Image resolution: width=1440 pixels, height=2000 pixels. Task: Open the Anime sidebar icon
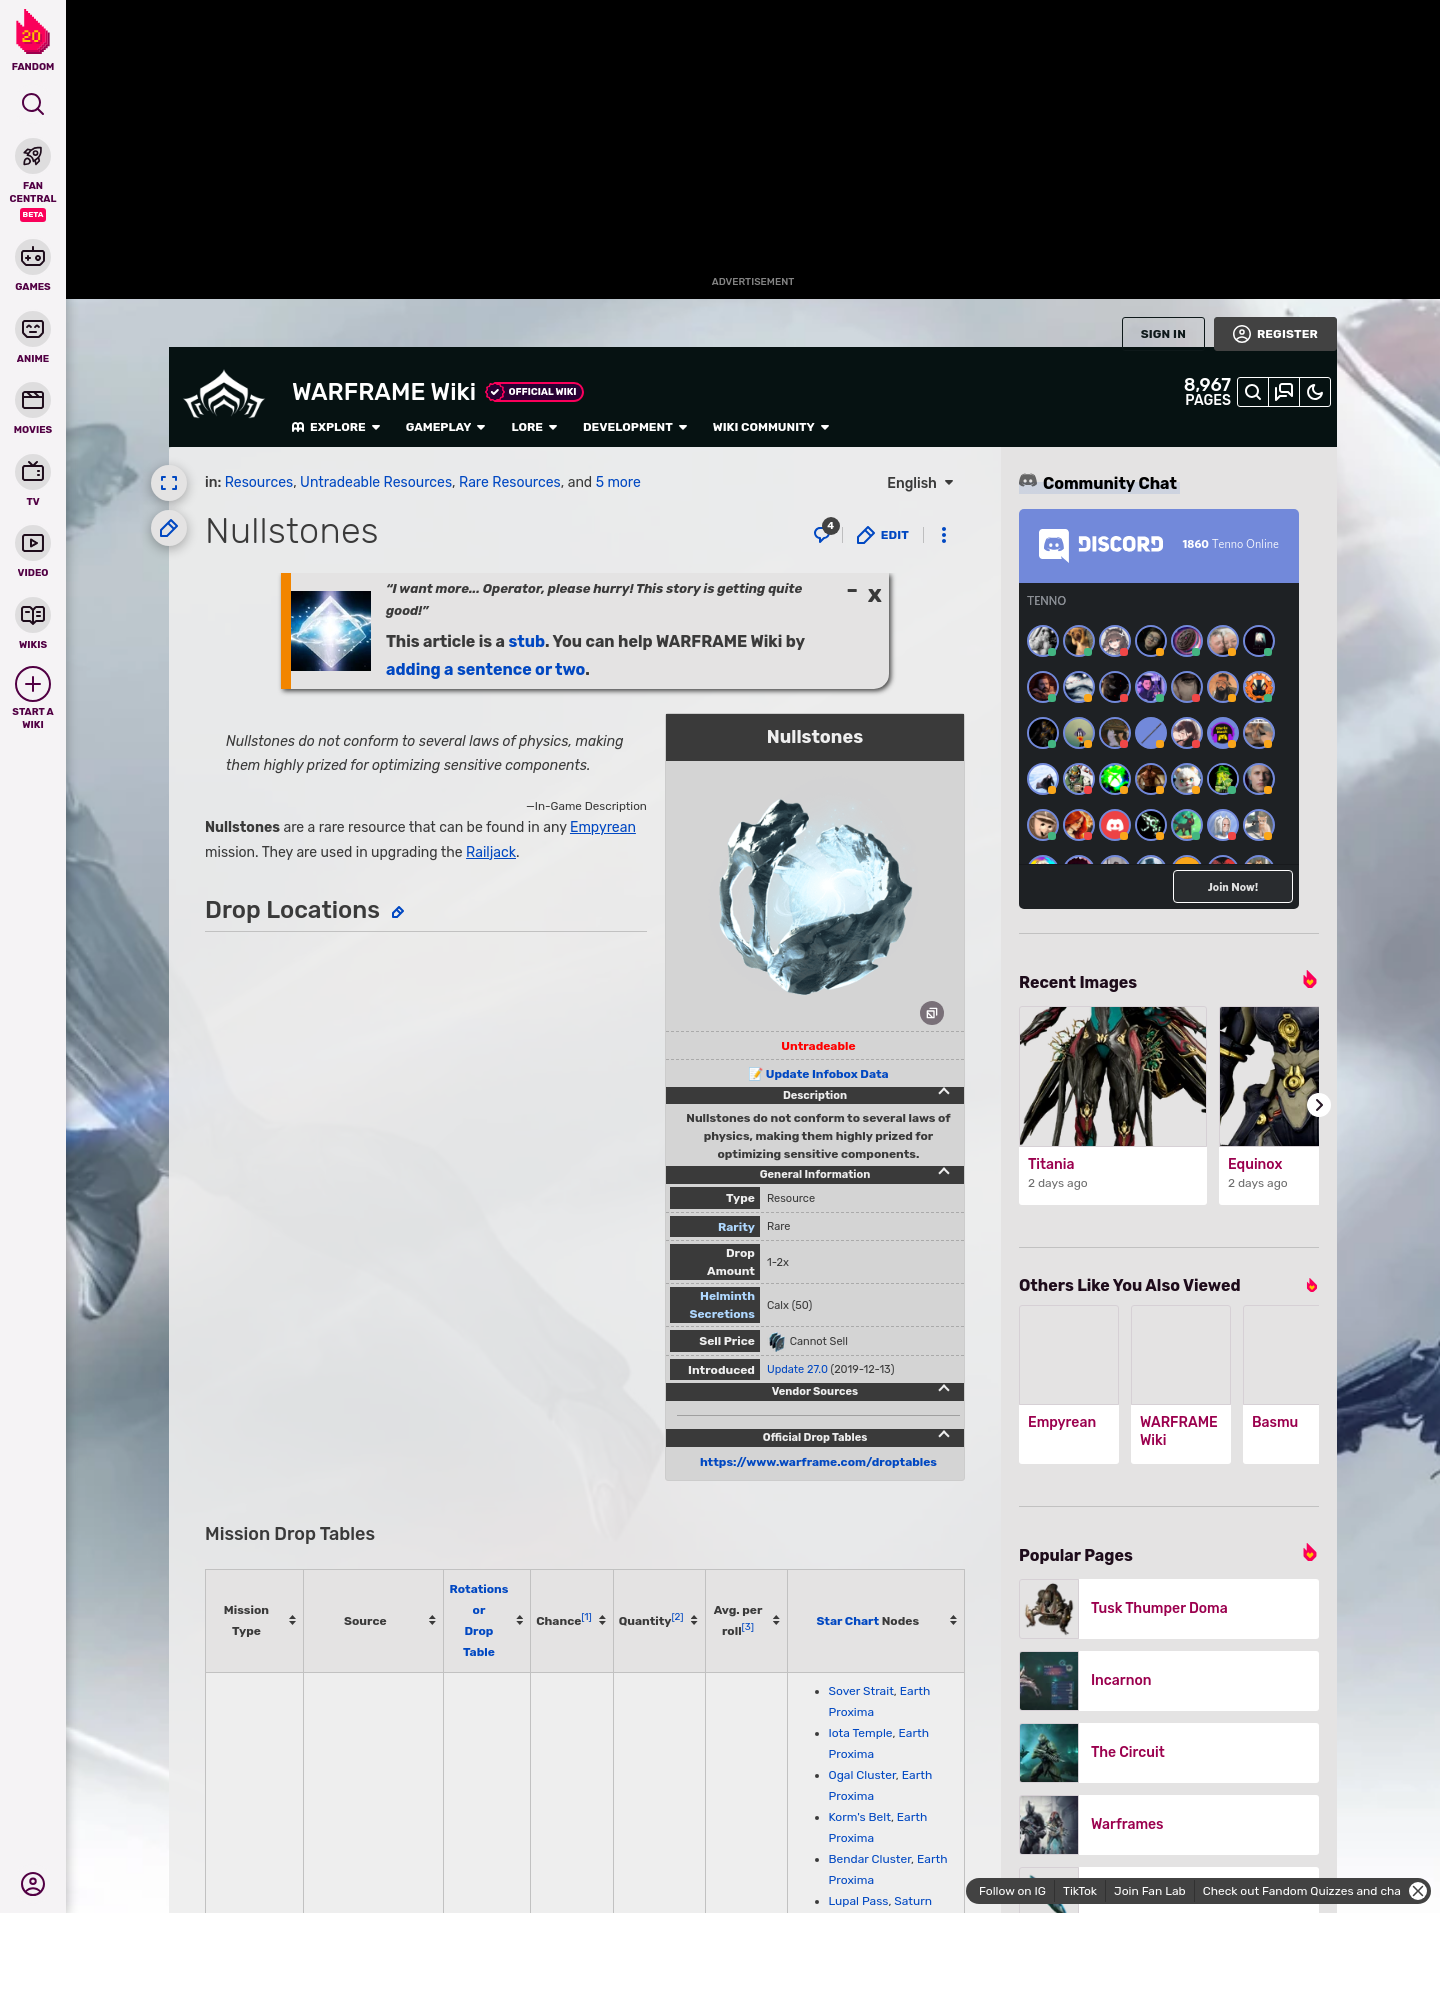(x=33, y=329)
